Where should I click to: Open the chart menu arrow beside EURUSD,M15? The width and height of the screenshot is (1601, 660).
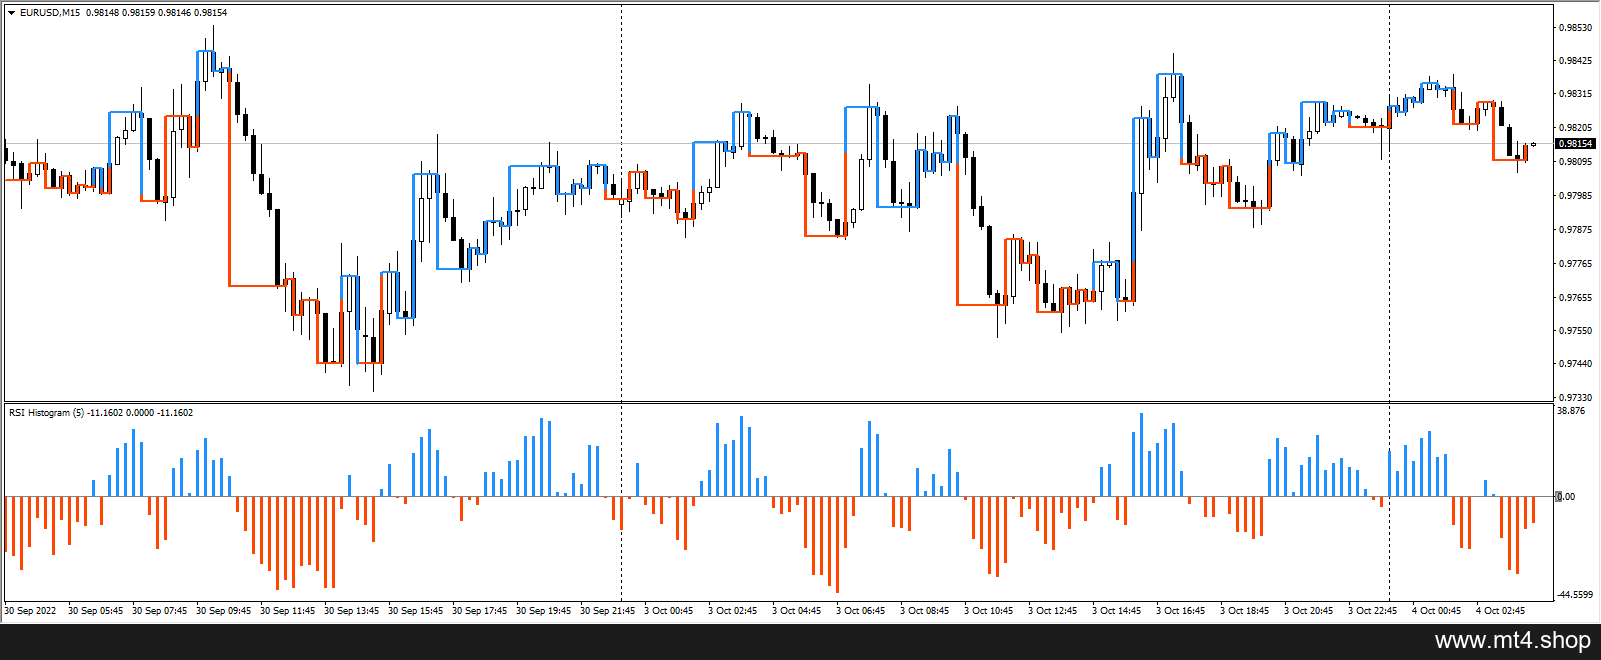coord(12,13)
